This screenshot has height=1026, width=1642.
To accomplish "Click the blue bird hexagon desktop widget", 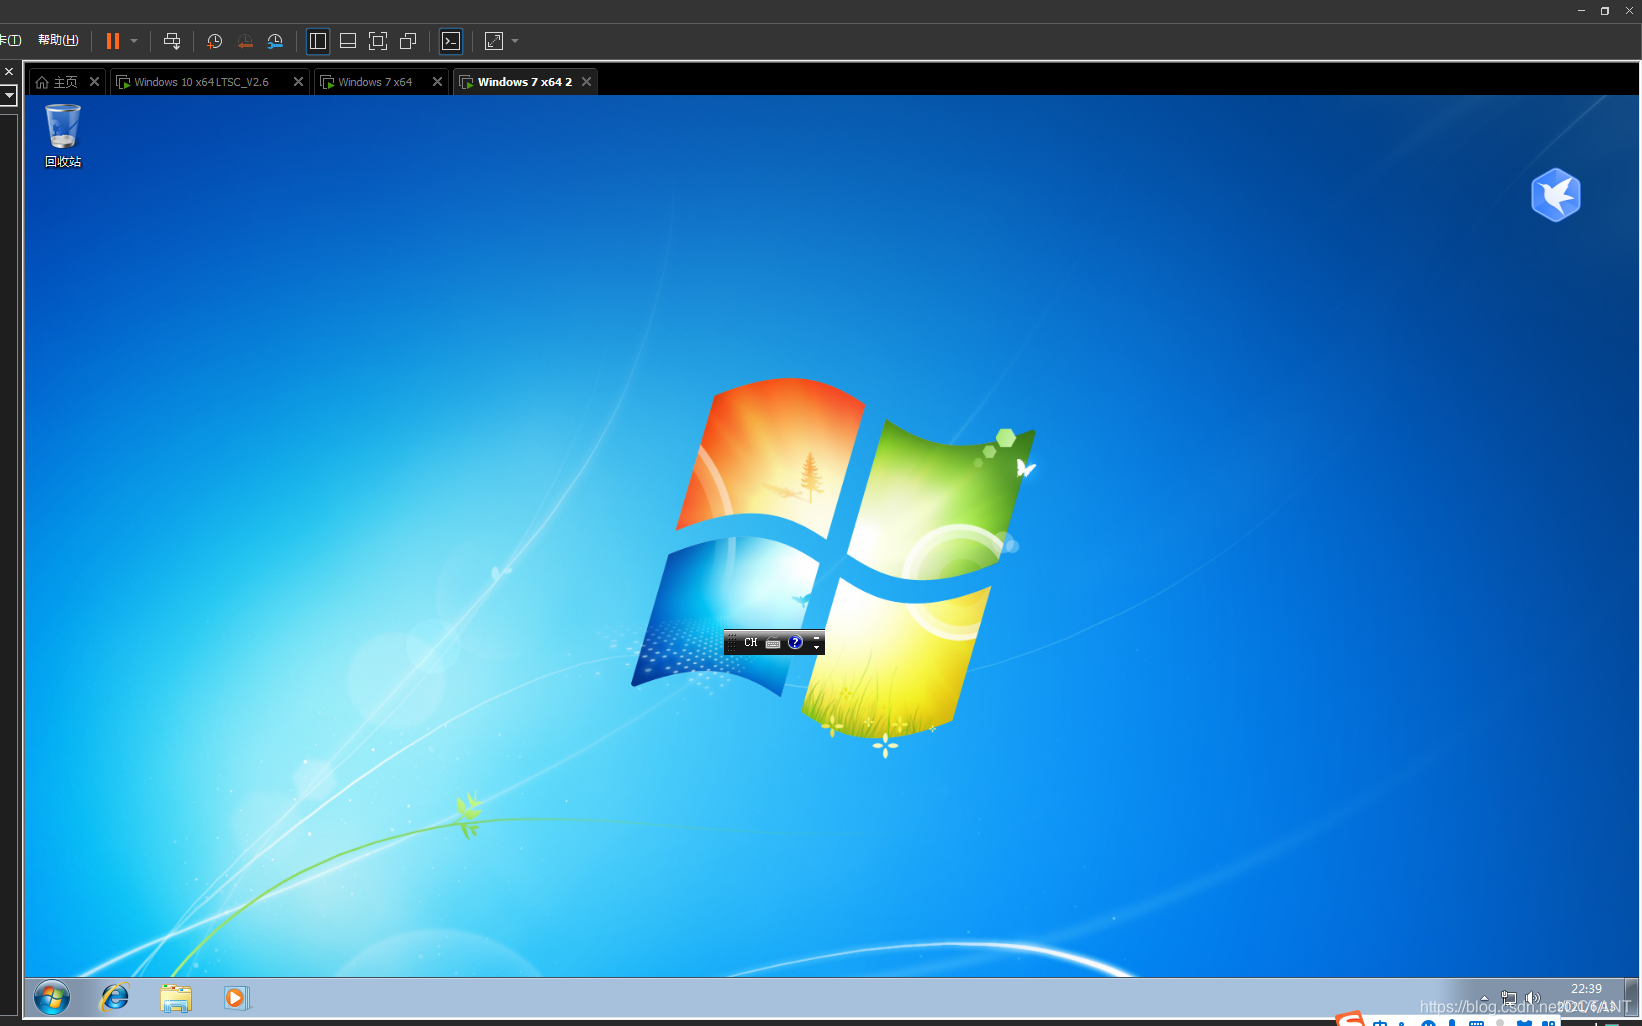I will 1556,194.
